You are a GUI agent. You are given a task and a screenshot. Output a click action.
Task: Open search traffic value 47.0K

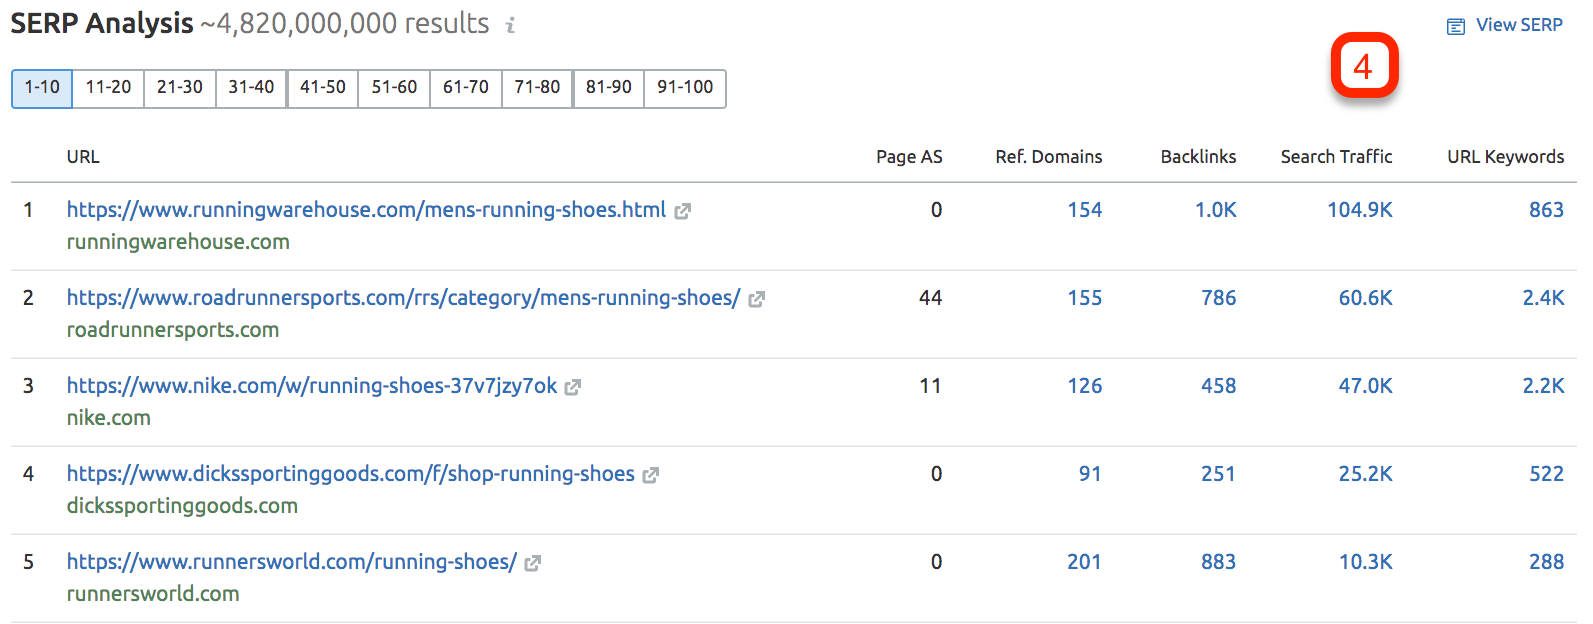tap(1366, 386)
